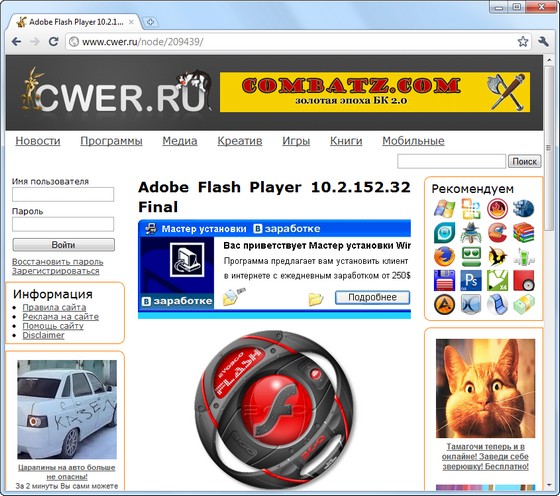Click the page vertical scrollbar thumb
This screenshot has height=496, width=560.
click(549, 148)
